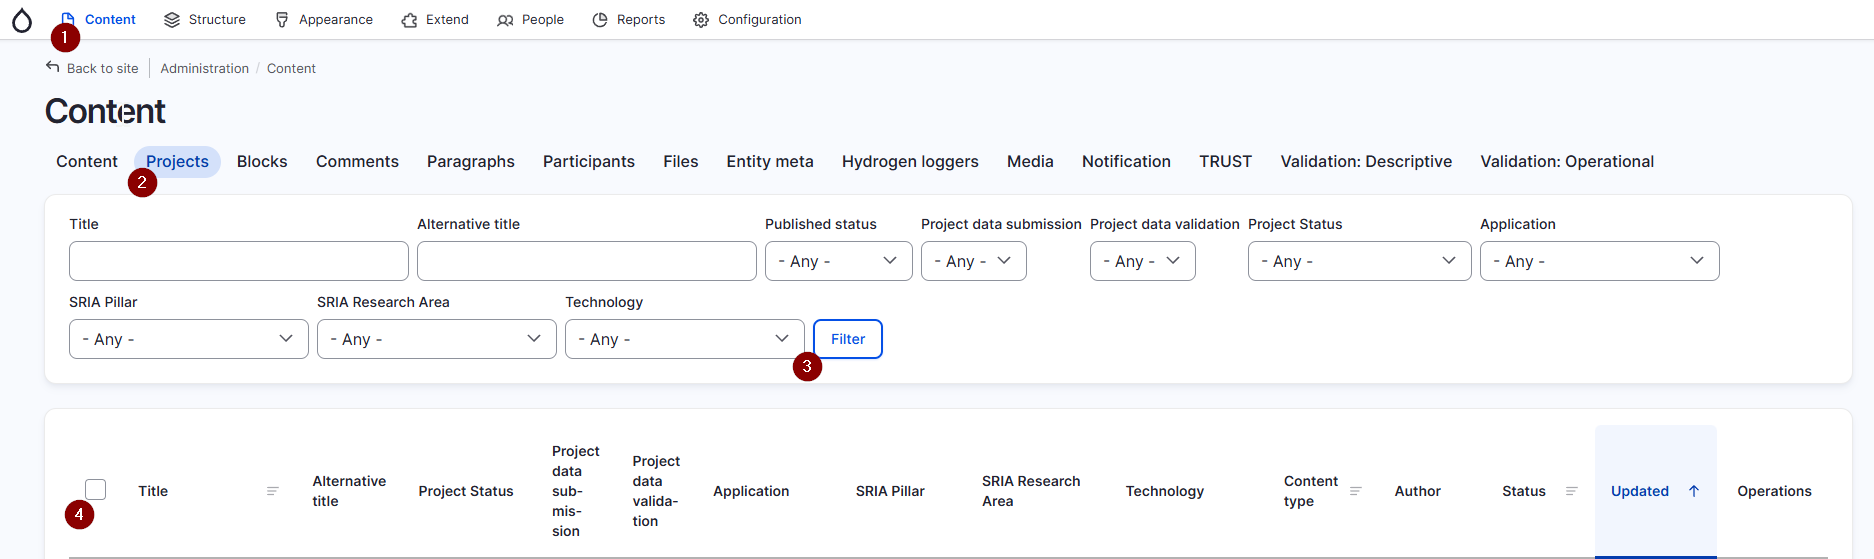The width and height of the screenshot is (1874, 559).
Task: Click the Back to site arrow icon
Action: [53, 67]
